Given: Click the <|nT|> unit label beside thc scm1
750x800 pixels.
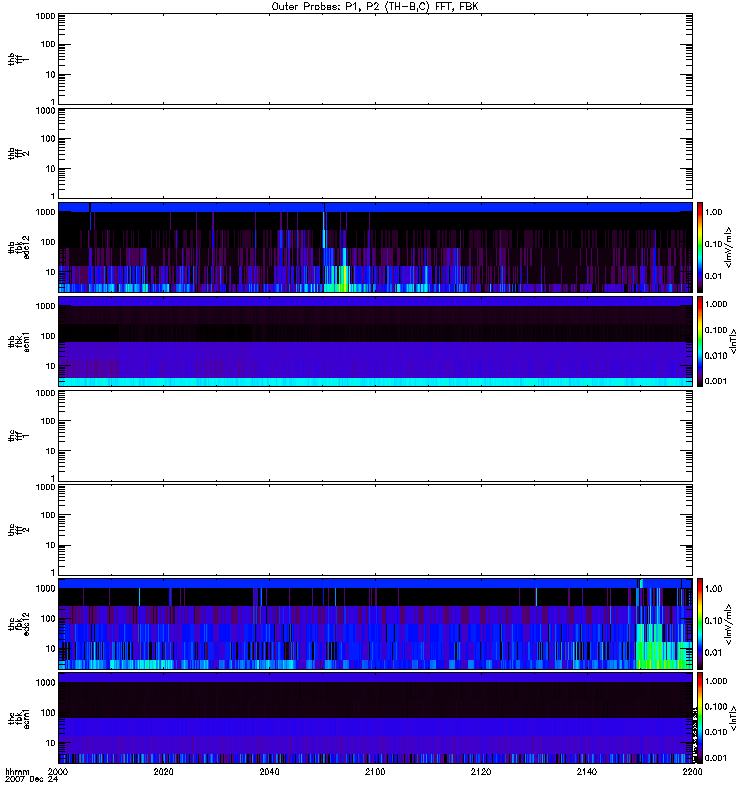Looking at the screenshot, I should (734, 718).
